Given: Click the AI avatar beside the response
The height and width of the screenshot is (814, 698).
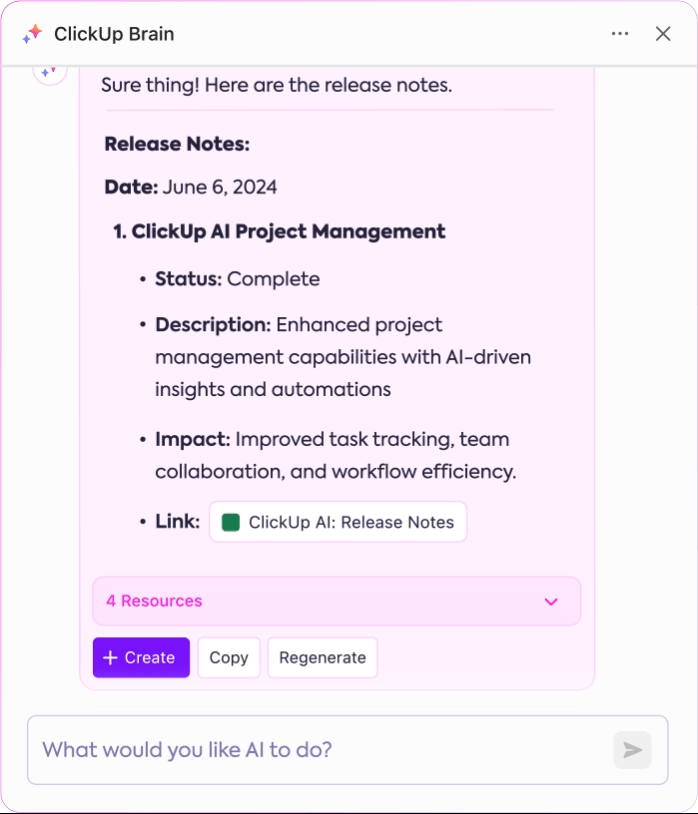Looking at the screenshot, I should point(50,72).
